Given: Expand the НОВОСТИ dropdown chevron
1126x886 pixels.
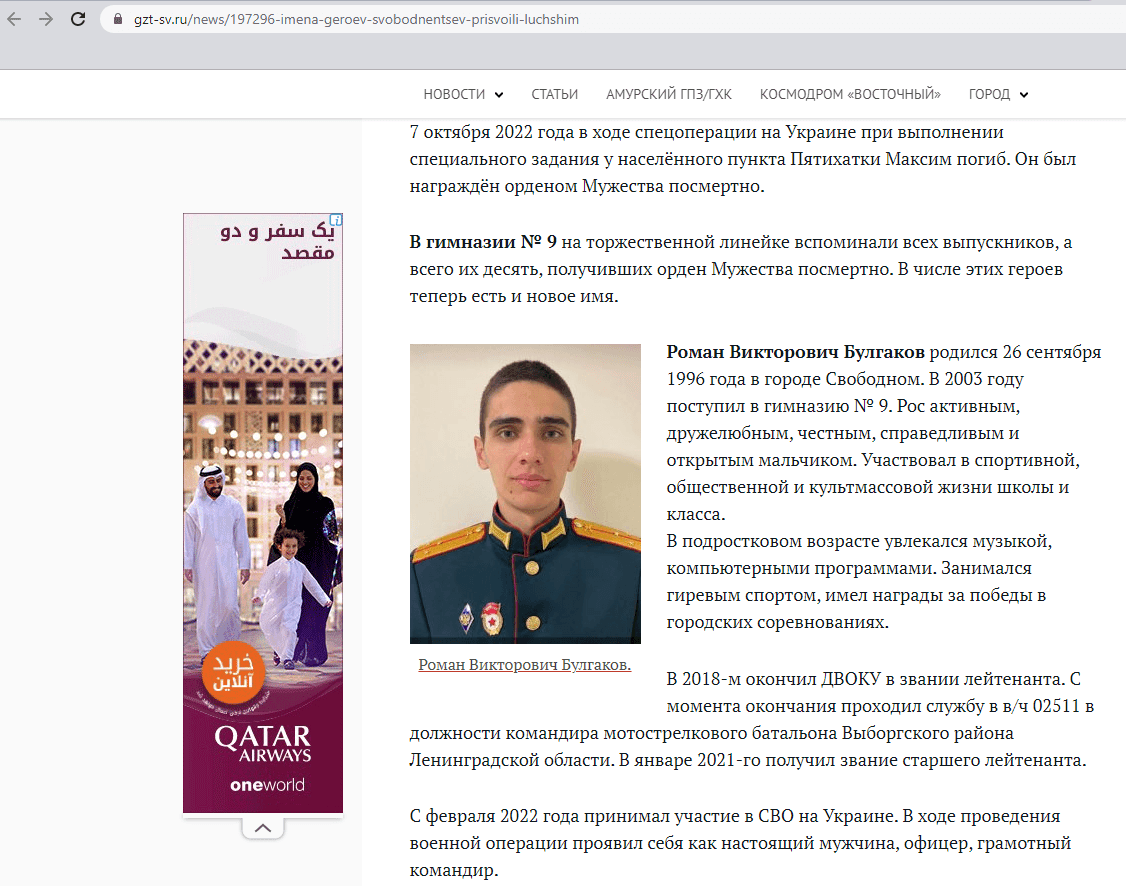Looking at the screenshot, I should click(498, 95).
